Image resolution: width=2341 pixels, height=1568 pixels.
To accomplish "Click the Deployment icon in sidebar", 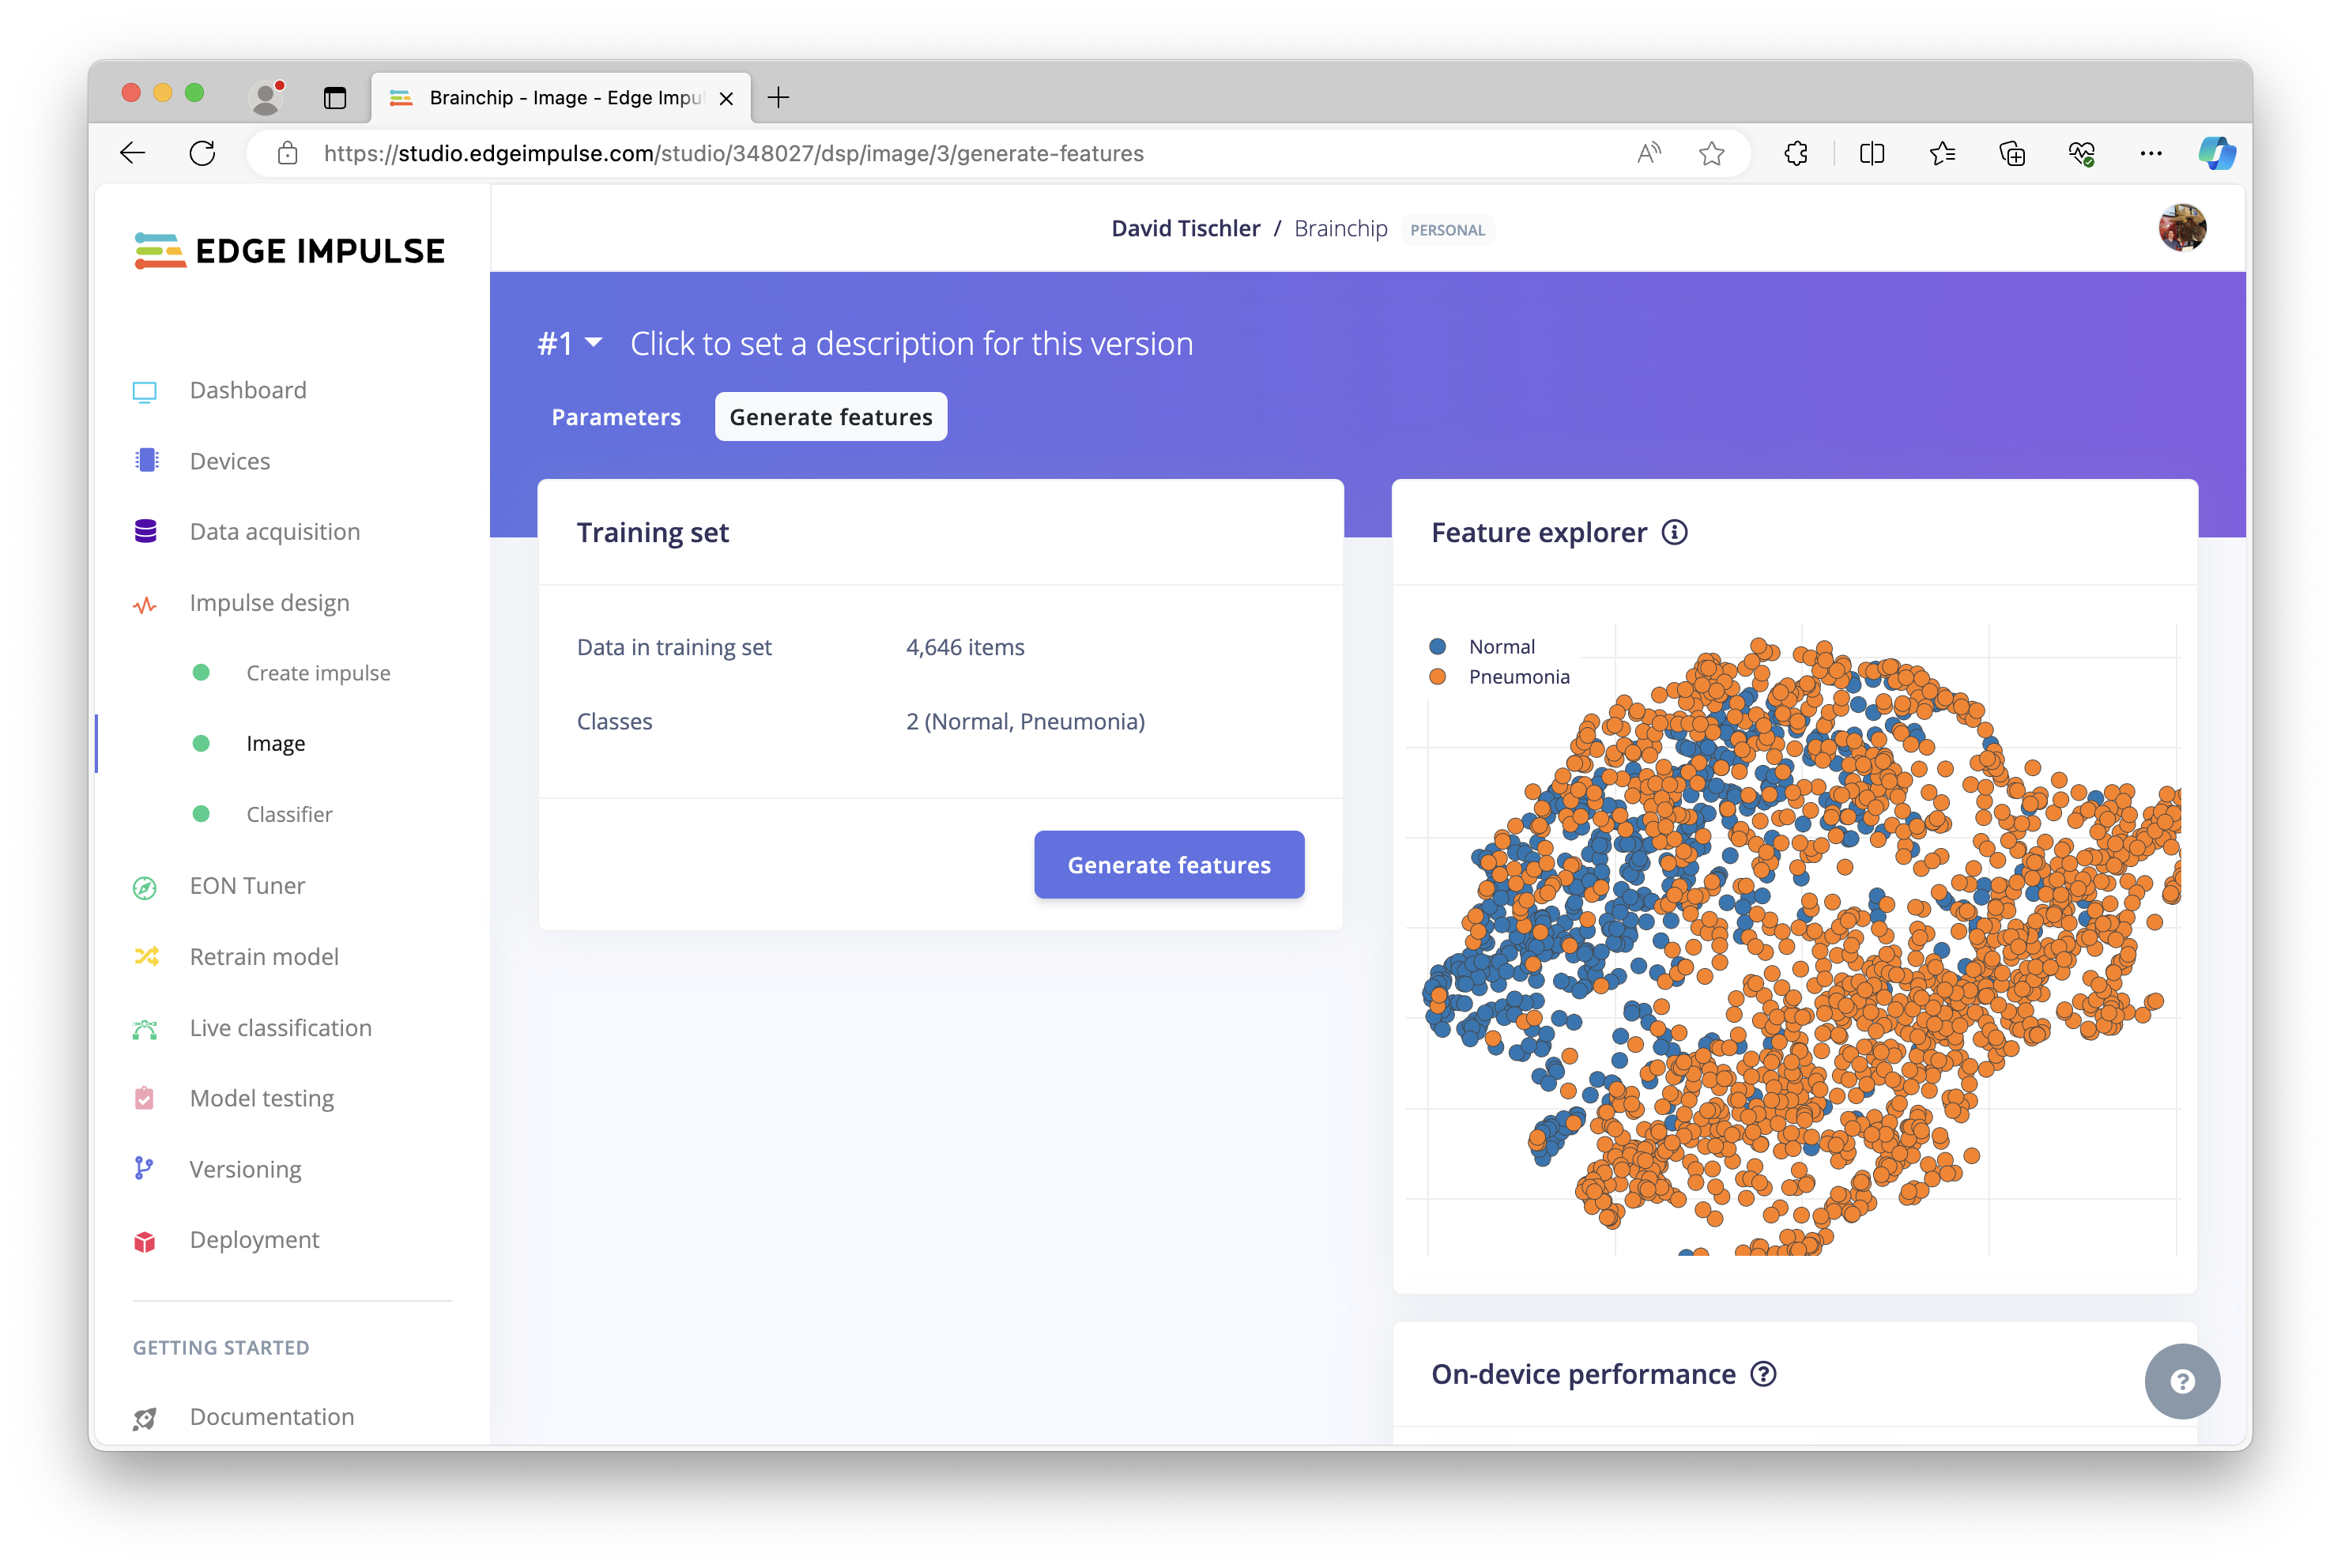I will point(147,1239).
